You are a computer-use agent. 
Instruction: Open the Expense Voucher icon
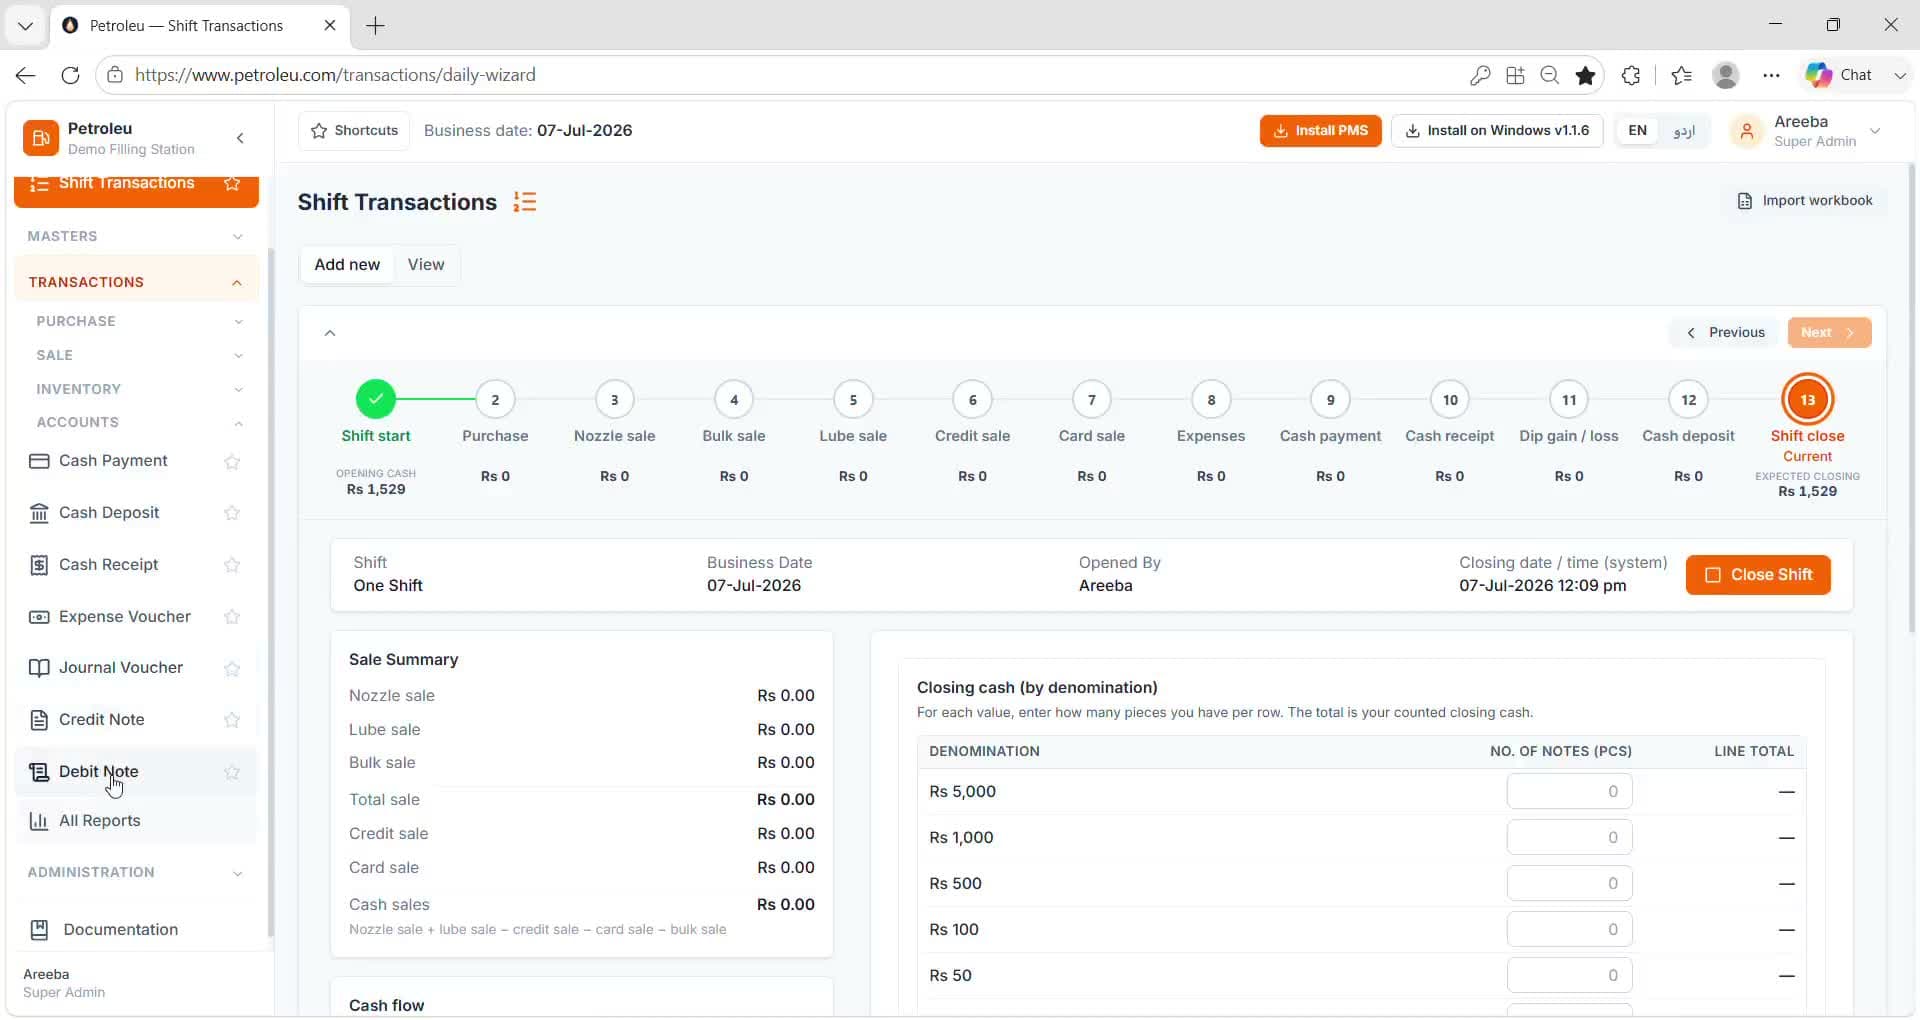click(39, 617)
